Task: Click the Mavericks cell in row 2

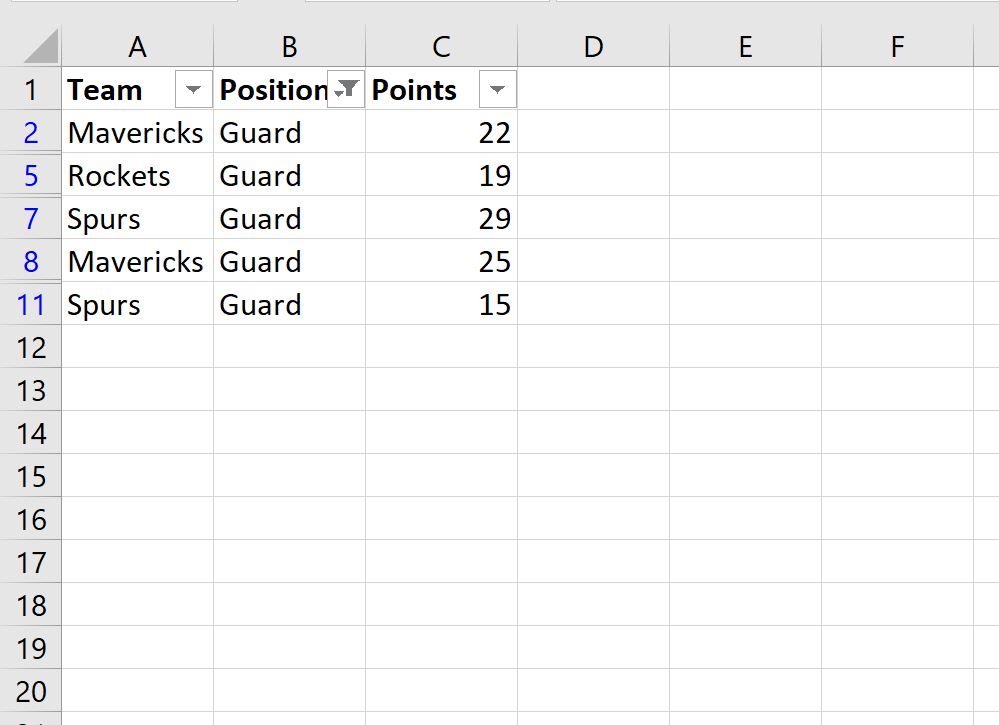Action: [x=138, y=133]
